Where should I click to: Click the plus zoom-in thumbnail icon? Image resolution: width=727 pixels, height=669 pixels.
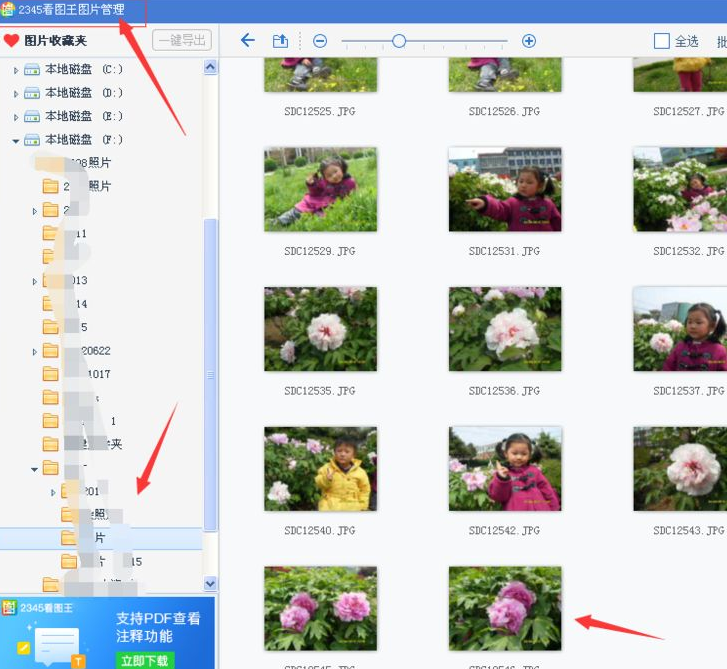tap(529, 41)
